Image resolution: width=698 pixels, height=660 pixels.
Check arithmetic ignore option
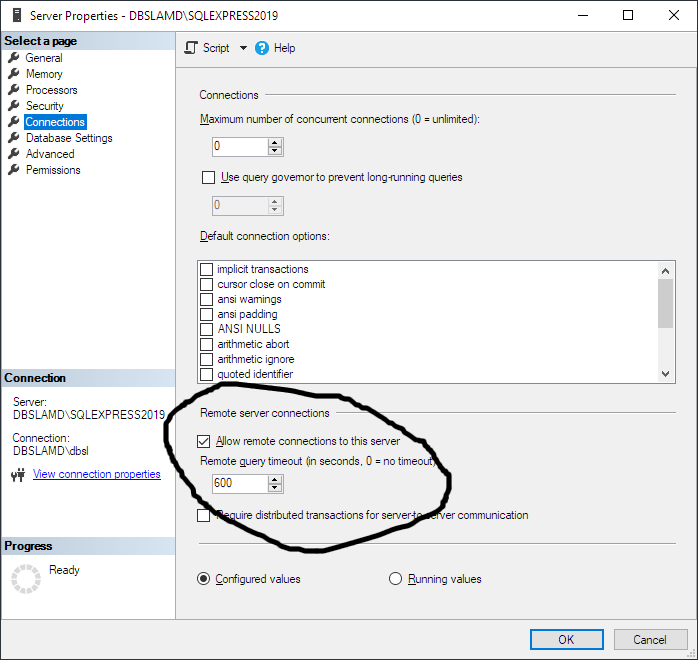click(206, 360)
